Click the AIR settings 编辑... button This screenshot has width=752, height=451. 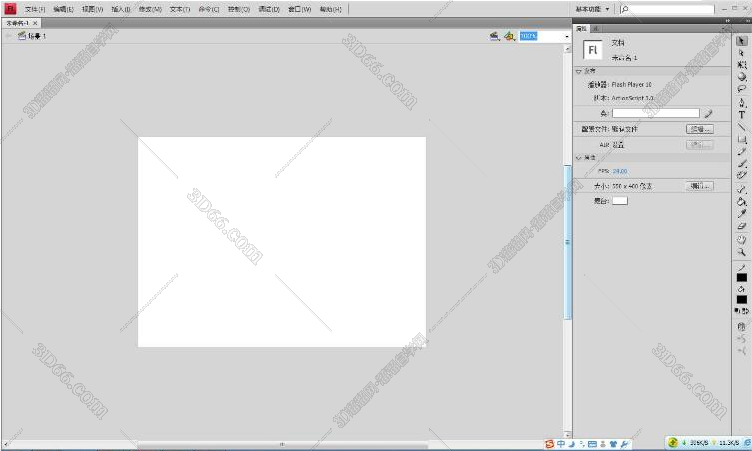tap(700, 144)
